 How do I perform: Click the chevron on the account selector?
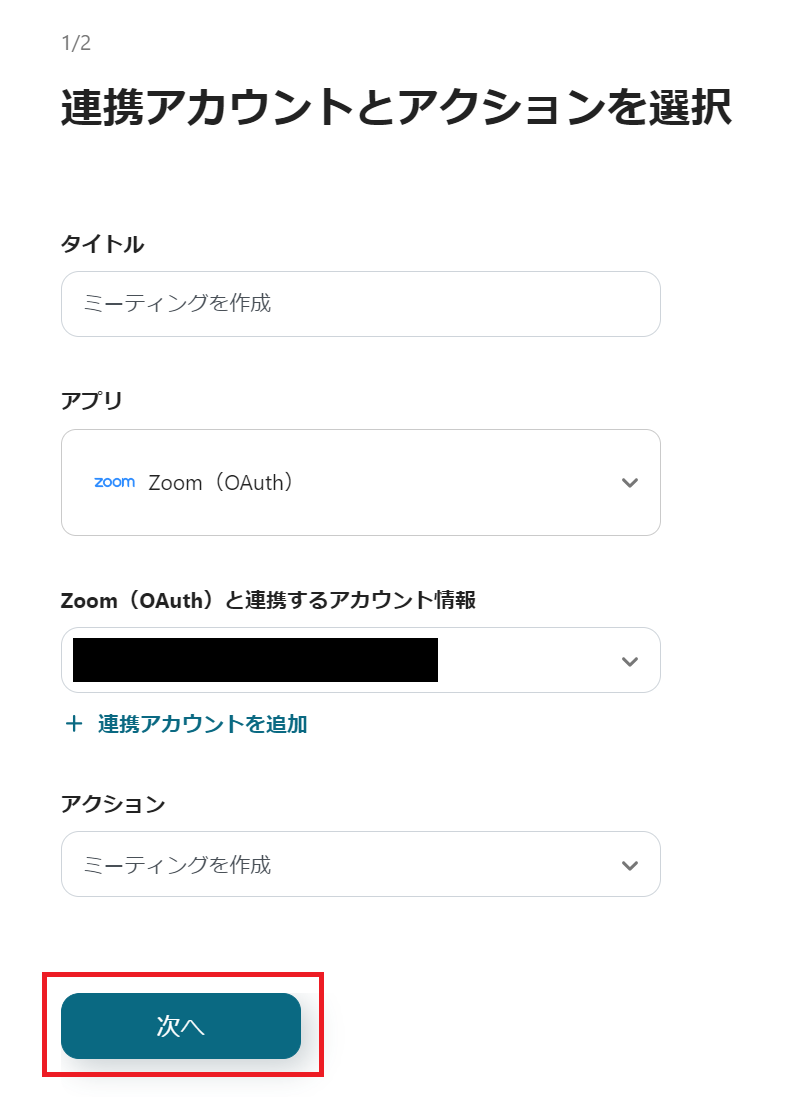(x=630, y=660)
